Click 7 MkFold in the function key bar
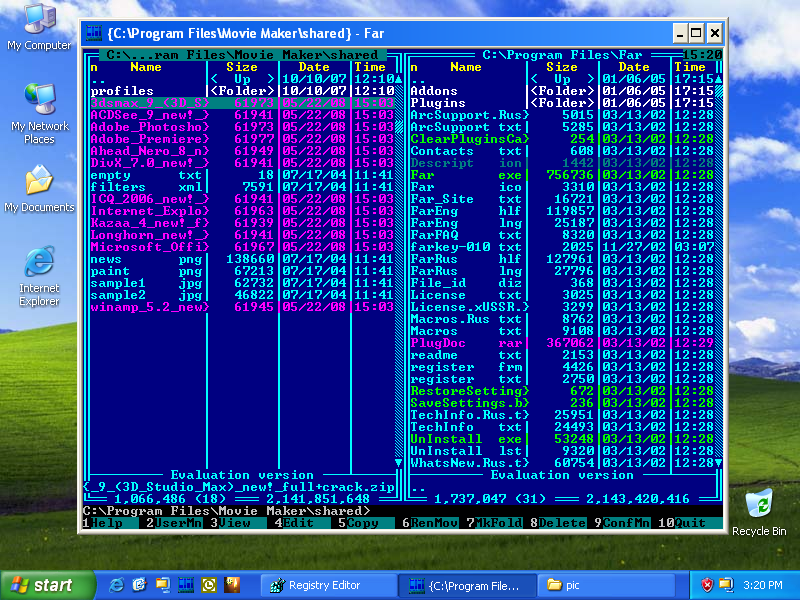This screenshot has height=600, width=800. 494,523
